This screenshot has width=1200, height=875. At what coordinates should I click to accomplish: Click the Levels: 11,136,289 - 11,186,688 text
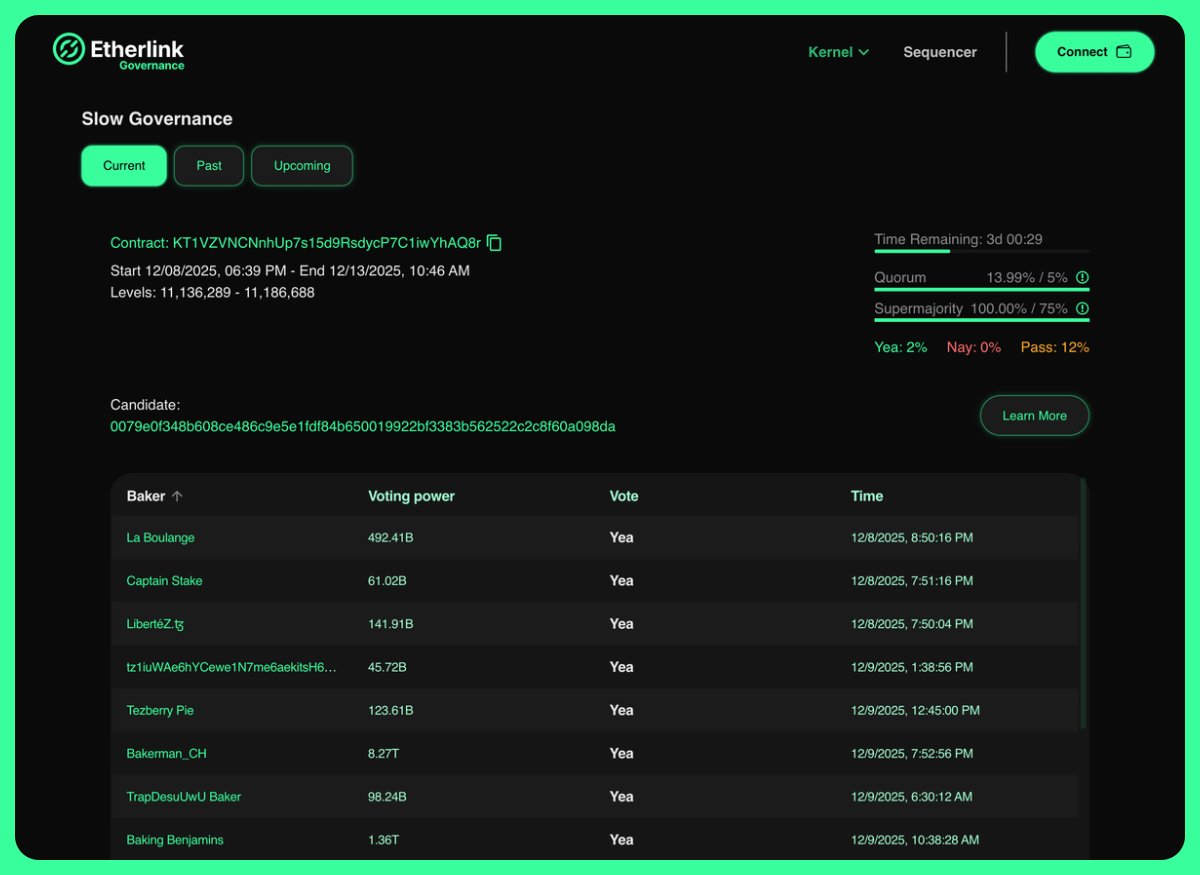212,293
